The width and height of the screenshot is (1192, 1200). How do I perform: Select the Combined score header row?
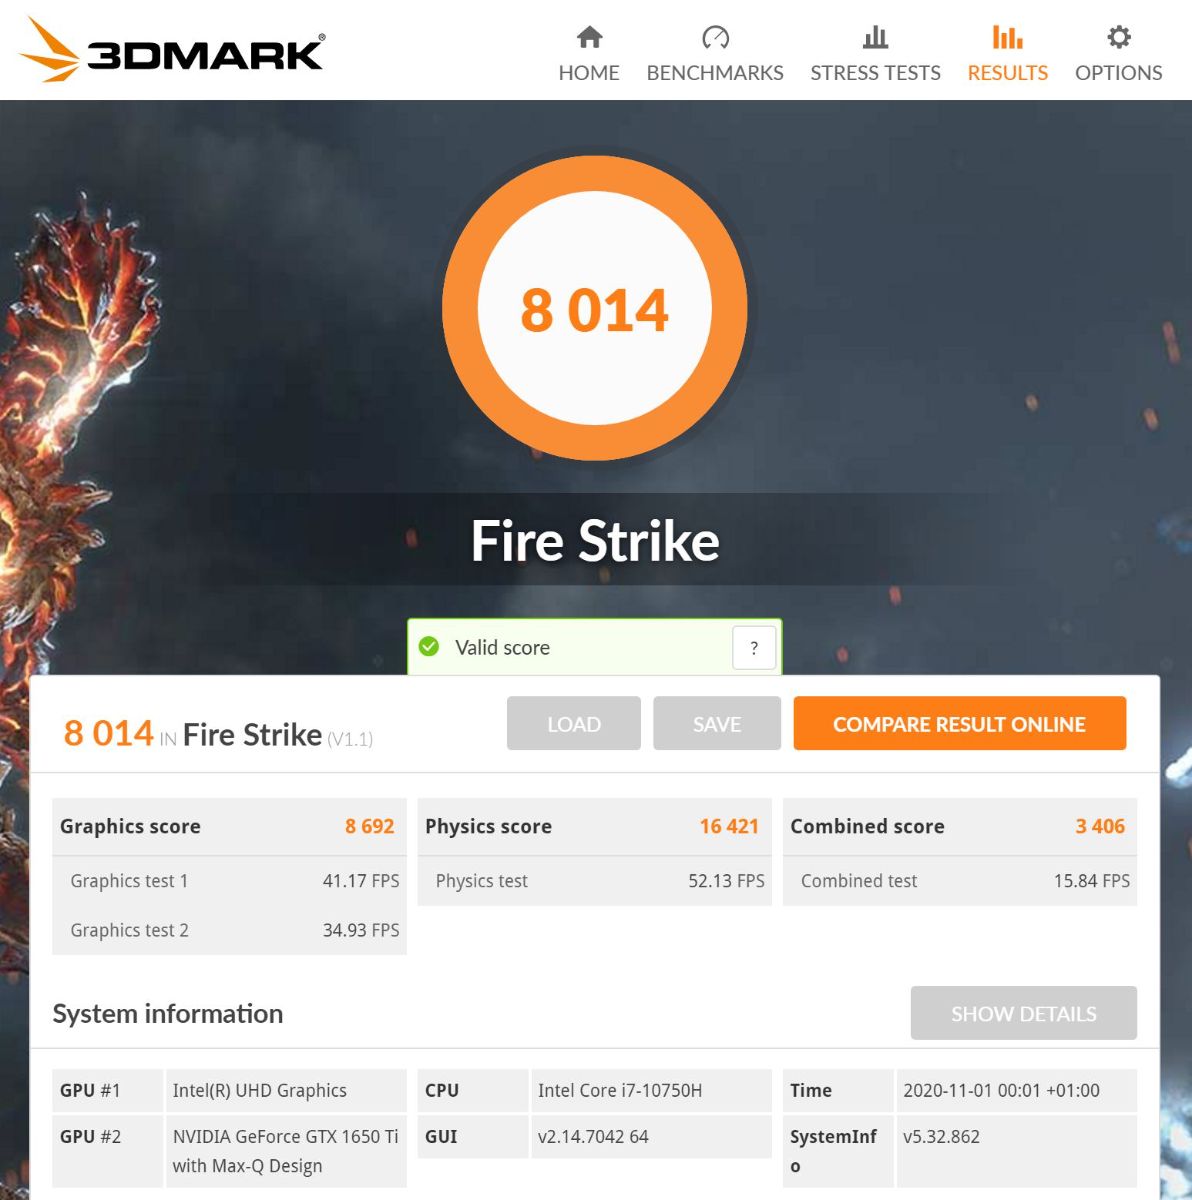[959, 826]
